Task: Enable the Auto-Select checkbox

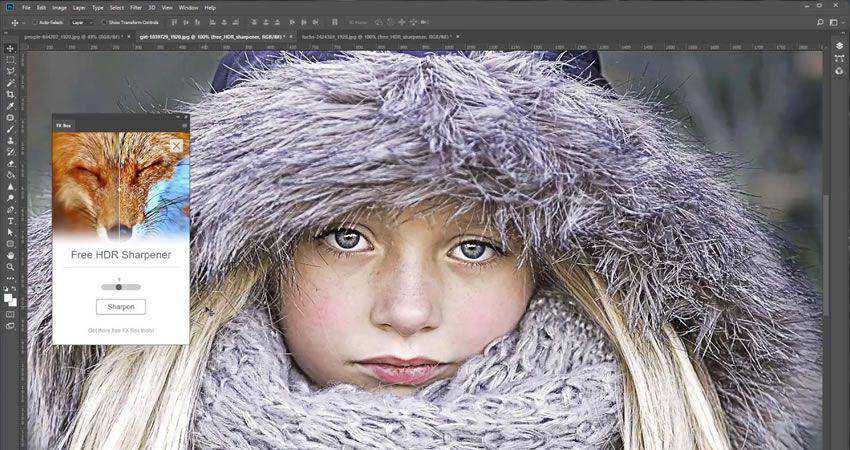Action: 35,21
